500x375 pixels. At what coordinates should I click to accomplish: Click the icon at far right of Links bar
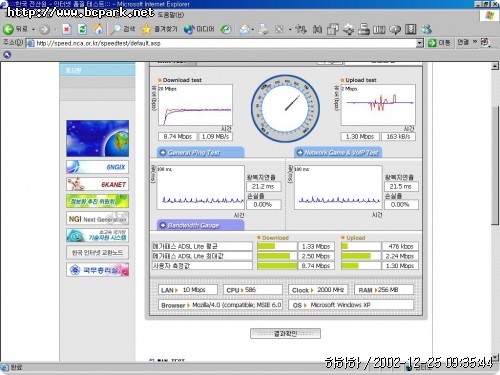(x=485, y=42)
